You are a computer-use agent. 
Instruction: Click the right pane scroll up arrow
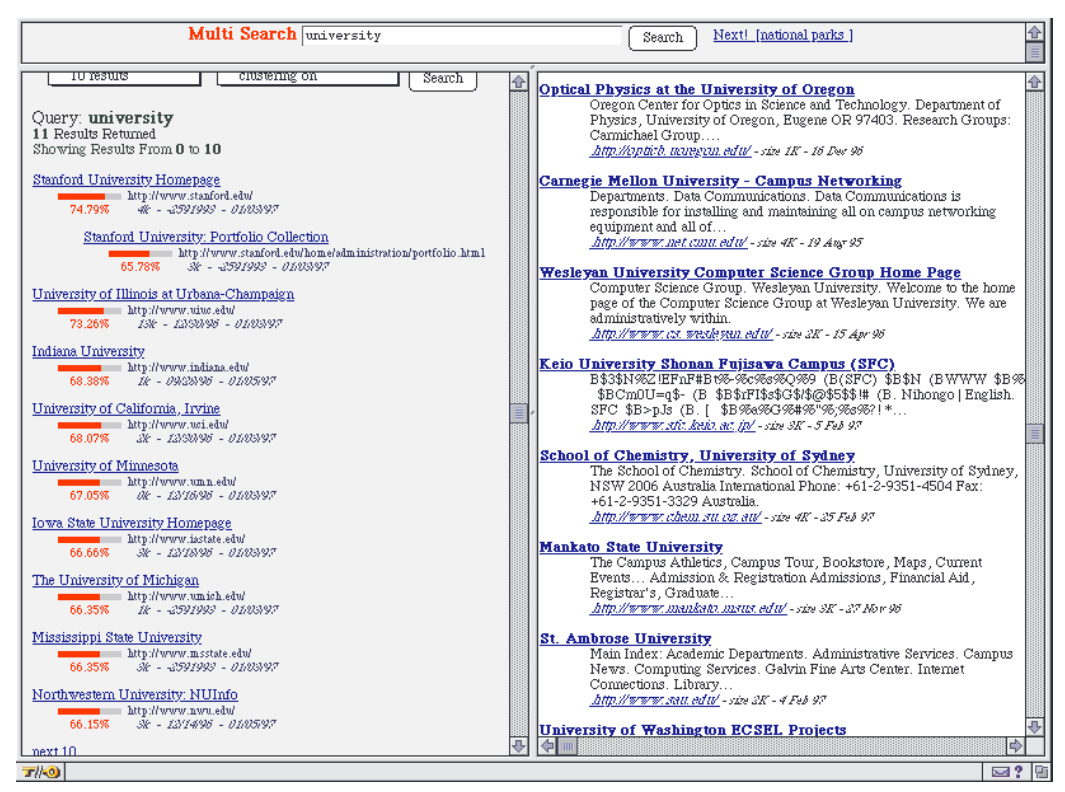point(1034,82)
